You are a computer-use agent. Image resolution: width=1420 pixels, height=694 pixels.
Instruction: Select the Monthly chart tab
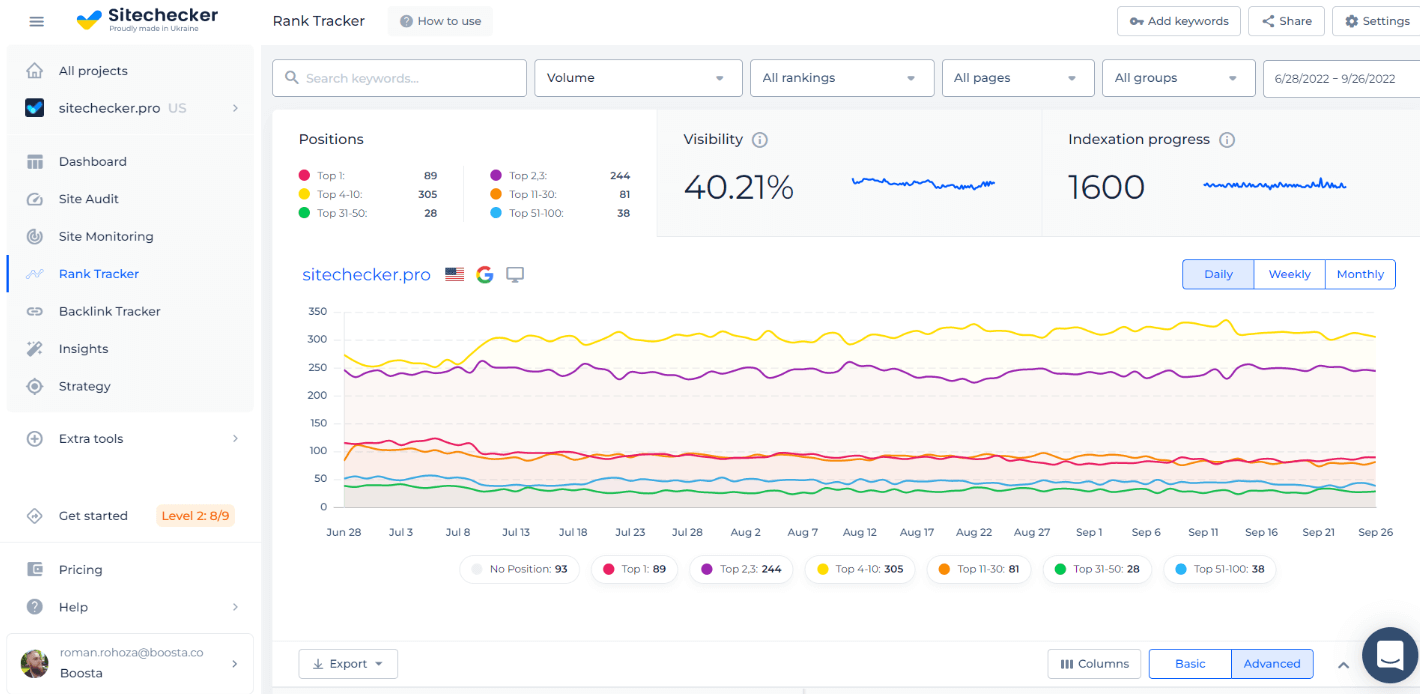click(x=1360, y=274)
